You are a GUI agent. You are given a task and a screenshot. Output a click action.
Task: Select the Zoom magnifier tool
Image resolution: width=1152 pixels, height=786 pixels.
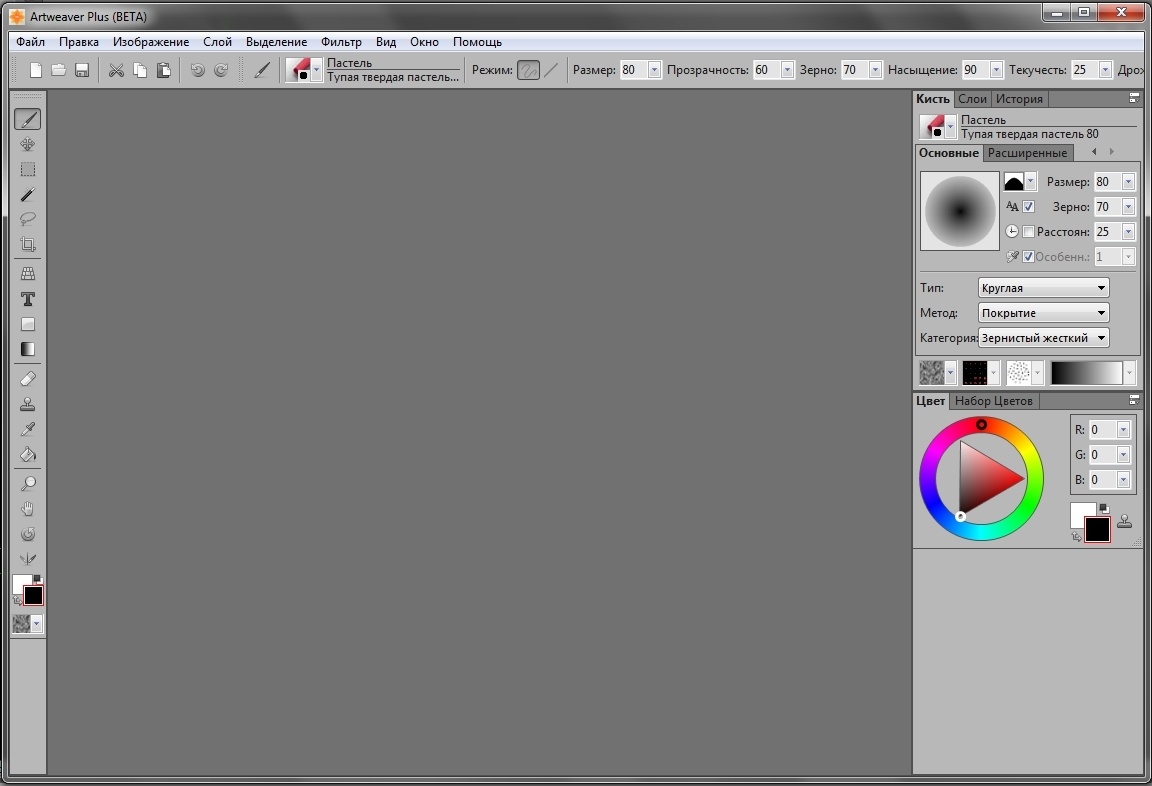point(27,483)
